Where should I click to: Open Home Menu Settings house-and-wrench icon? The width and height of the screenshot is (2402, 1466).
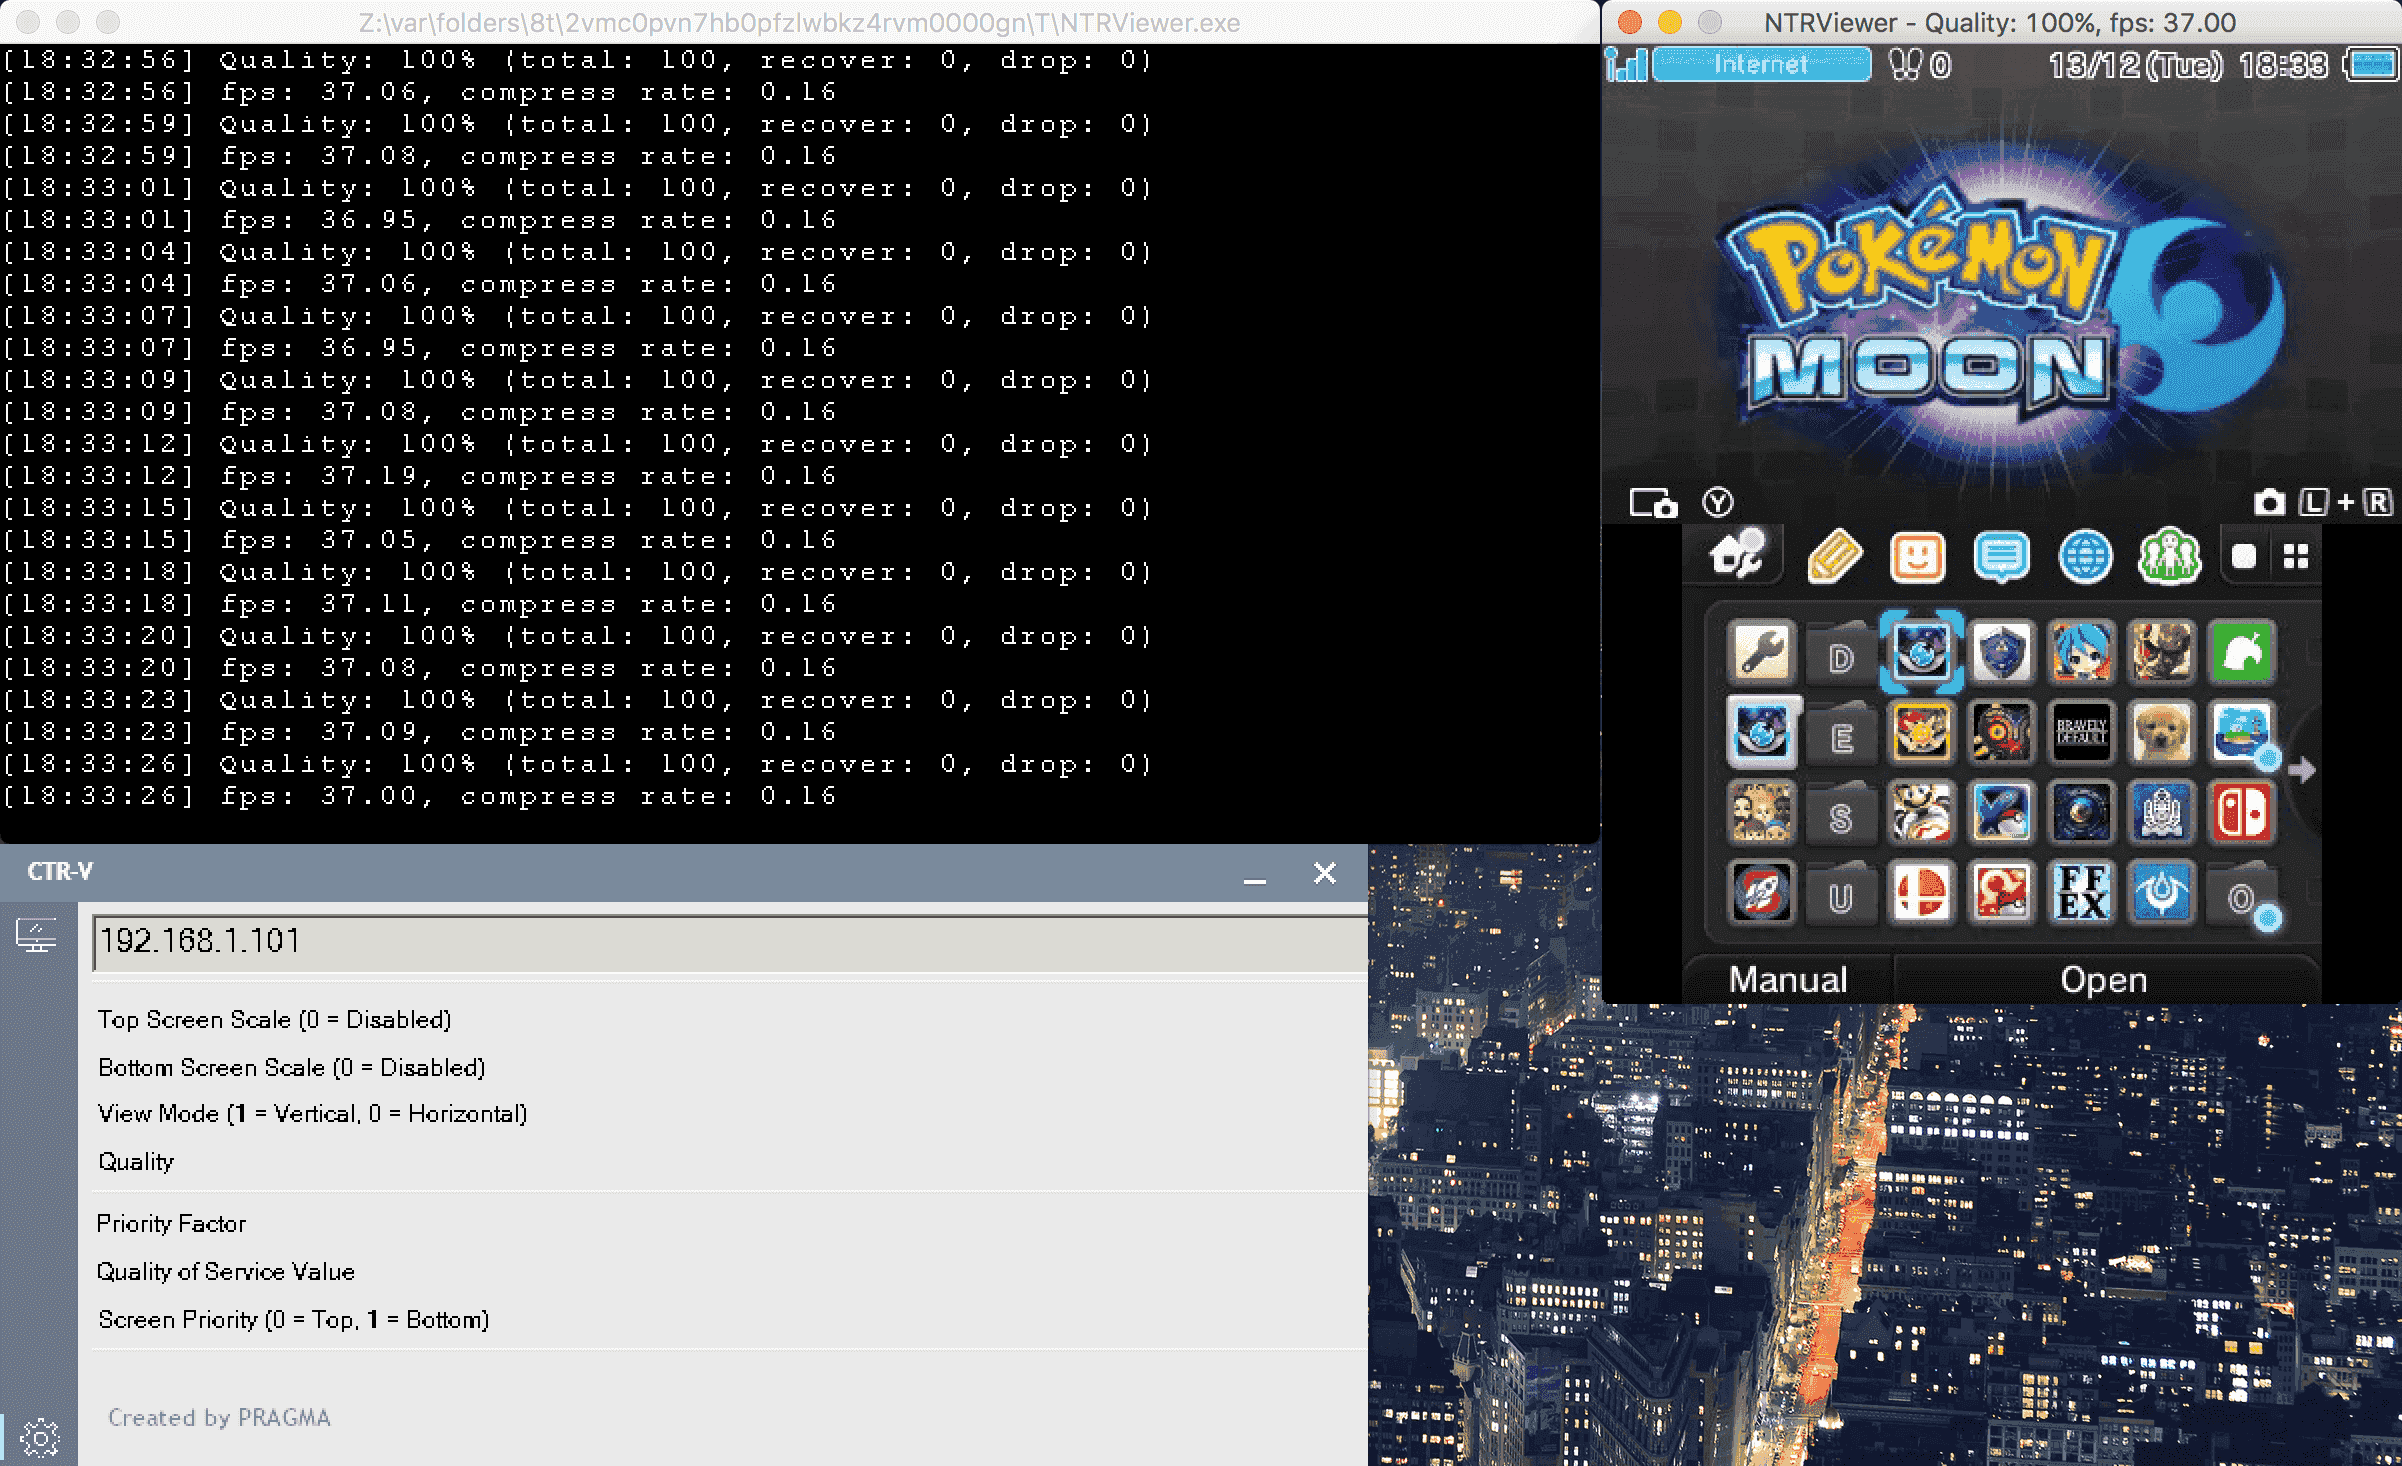coord(1738,554)
